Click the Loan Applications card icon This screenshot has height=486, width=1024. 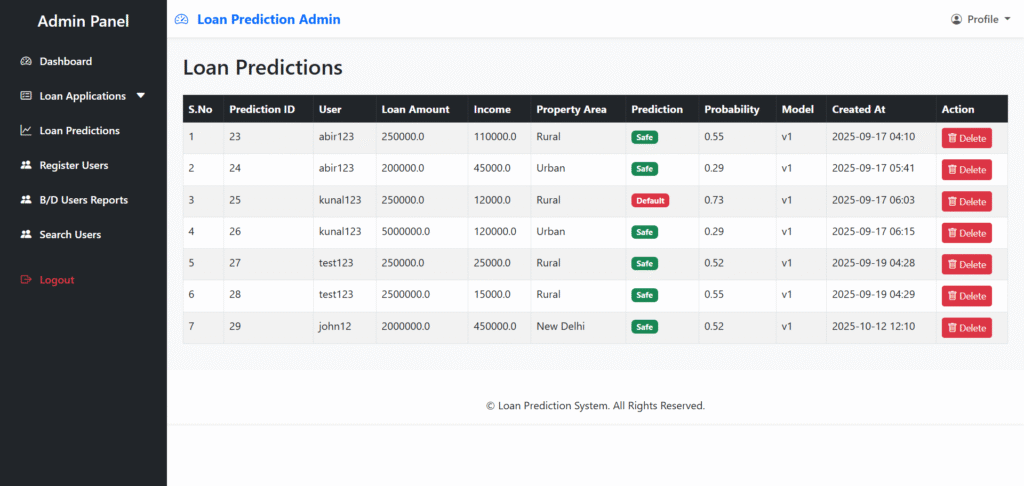pyautogui.click(x=26, y=96)
